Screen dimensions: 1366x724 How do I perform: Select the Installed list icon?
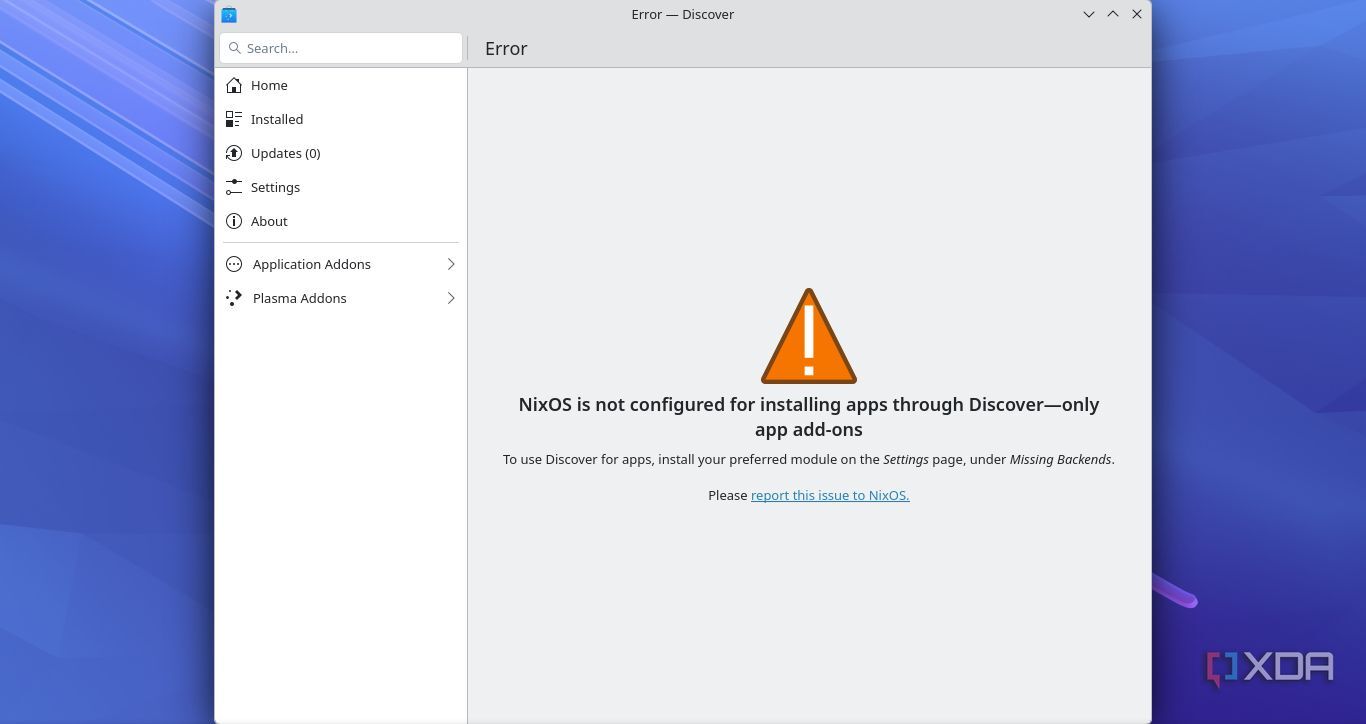[x=234, y=119]
